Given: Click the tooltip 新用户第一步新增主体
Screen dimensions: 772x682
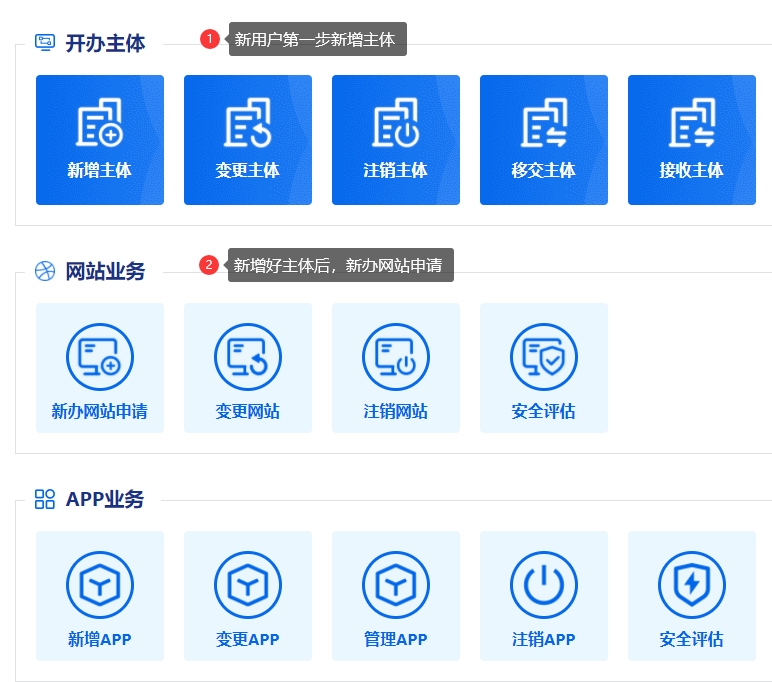Looking at the screenshot, I should [317, 40].
